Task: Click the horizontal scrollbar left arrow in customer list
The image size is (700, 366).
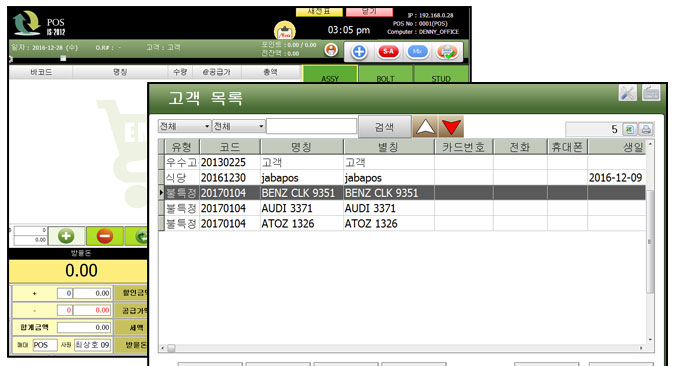Action: (162, 348)
